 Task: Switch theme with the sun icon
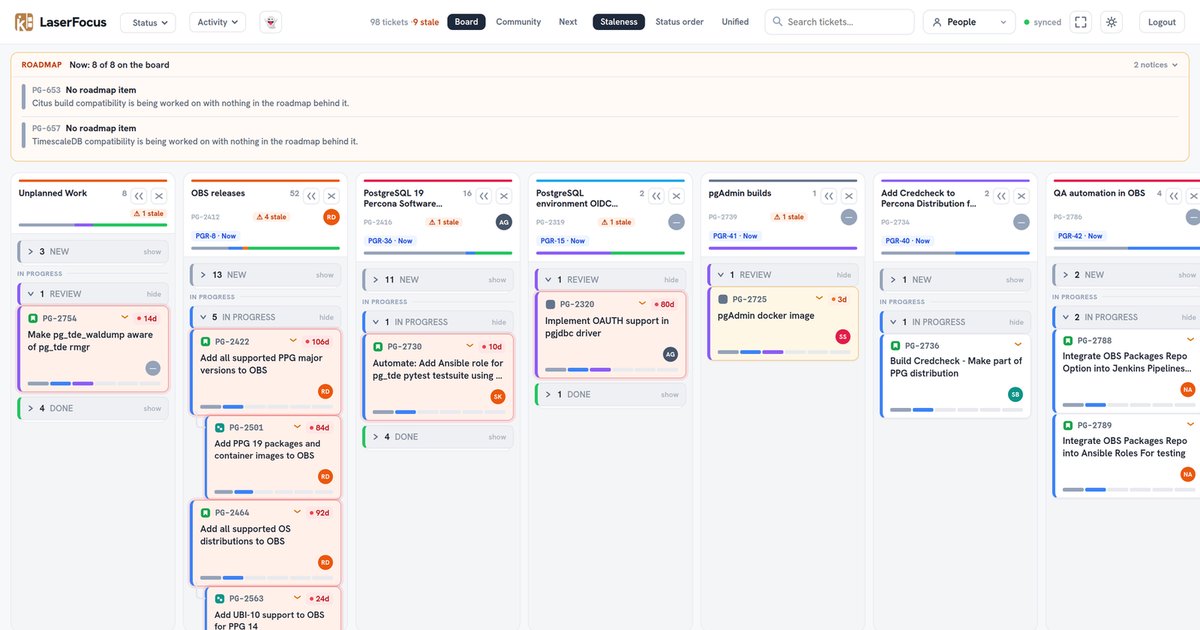click(1111, 22)
